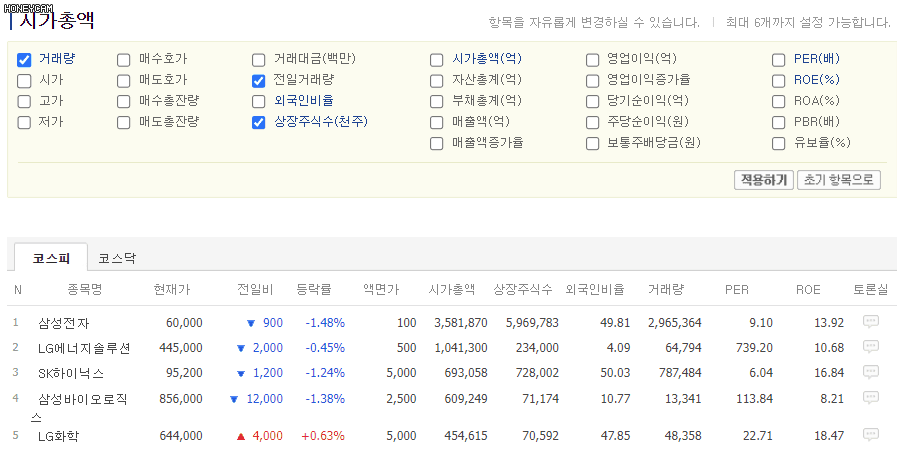The image size is (897, 457).
Task: Open the LG화학 stock link
Action: pyautogui.click(x=58, y=436)
